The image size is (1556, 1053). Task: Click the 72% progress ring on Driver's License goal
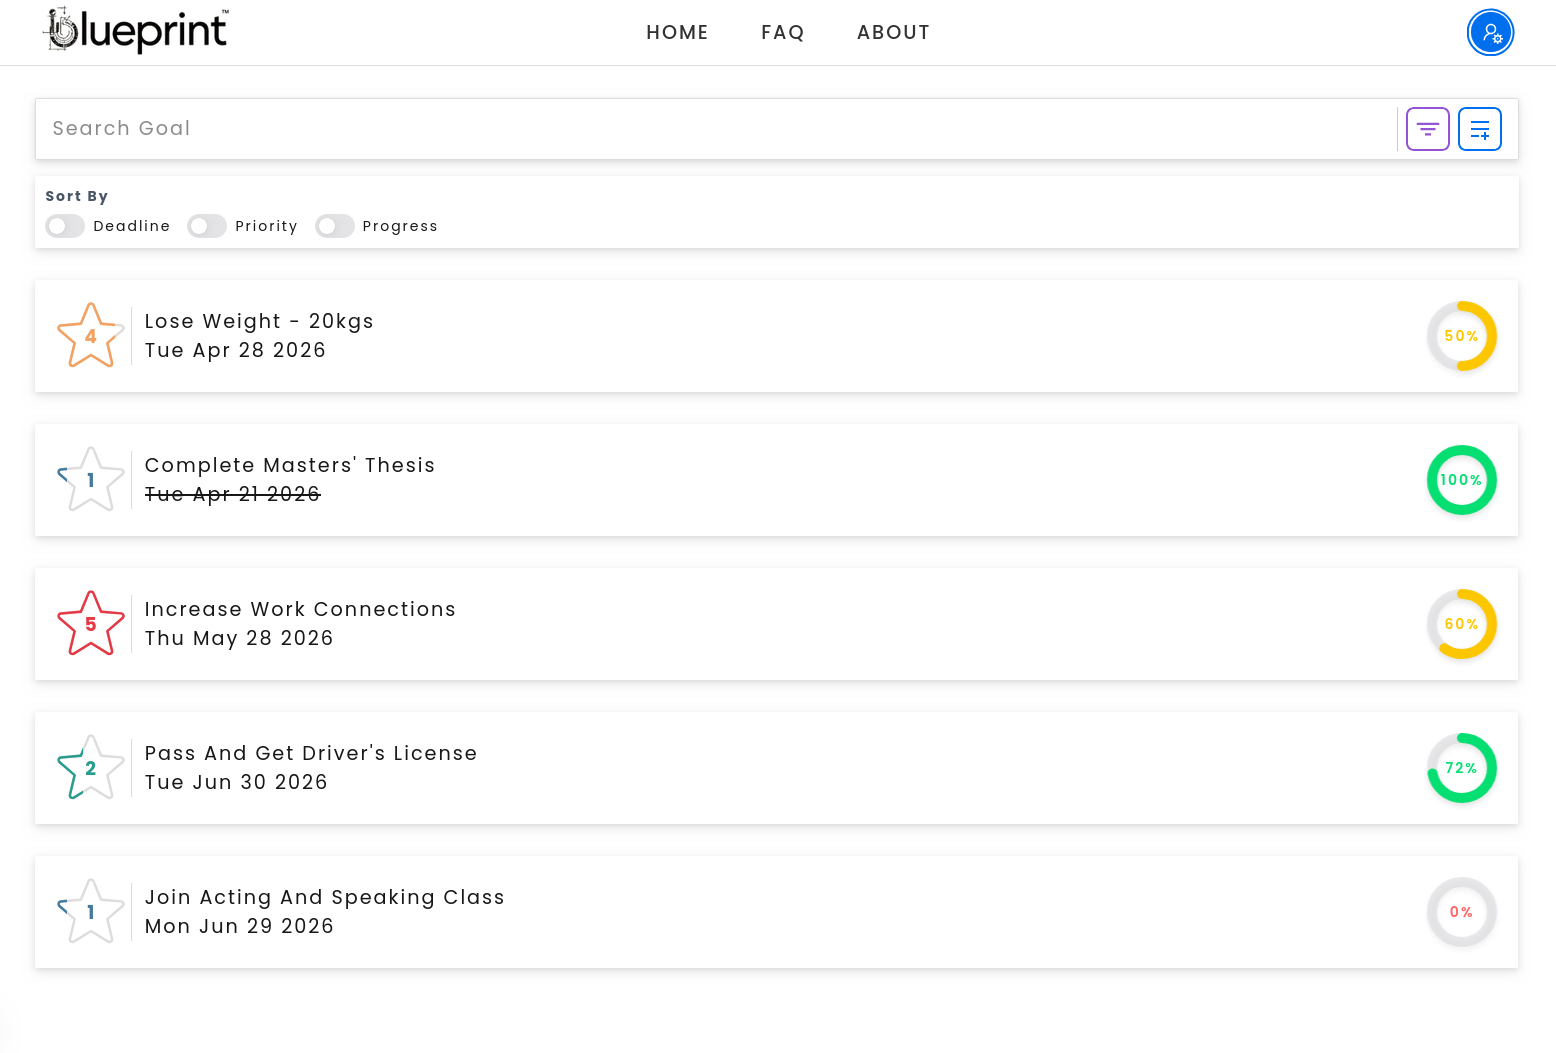1461,768
